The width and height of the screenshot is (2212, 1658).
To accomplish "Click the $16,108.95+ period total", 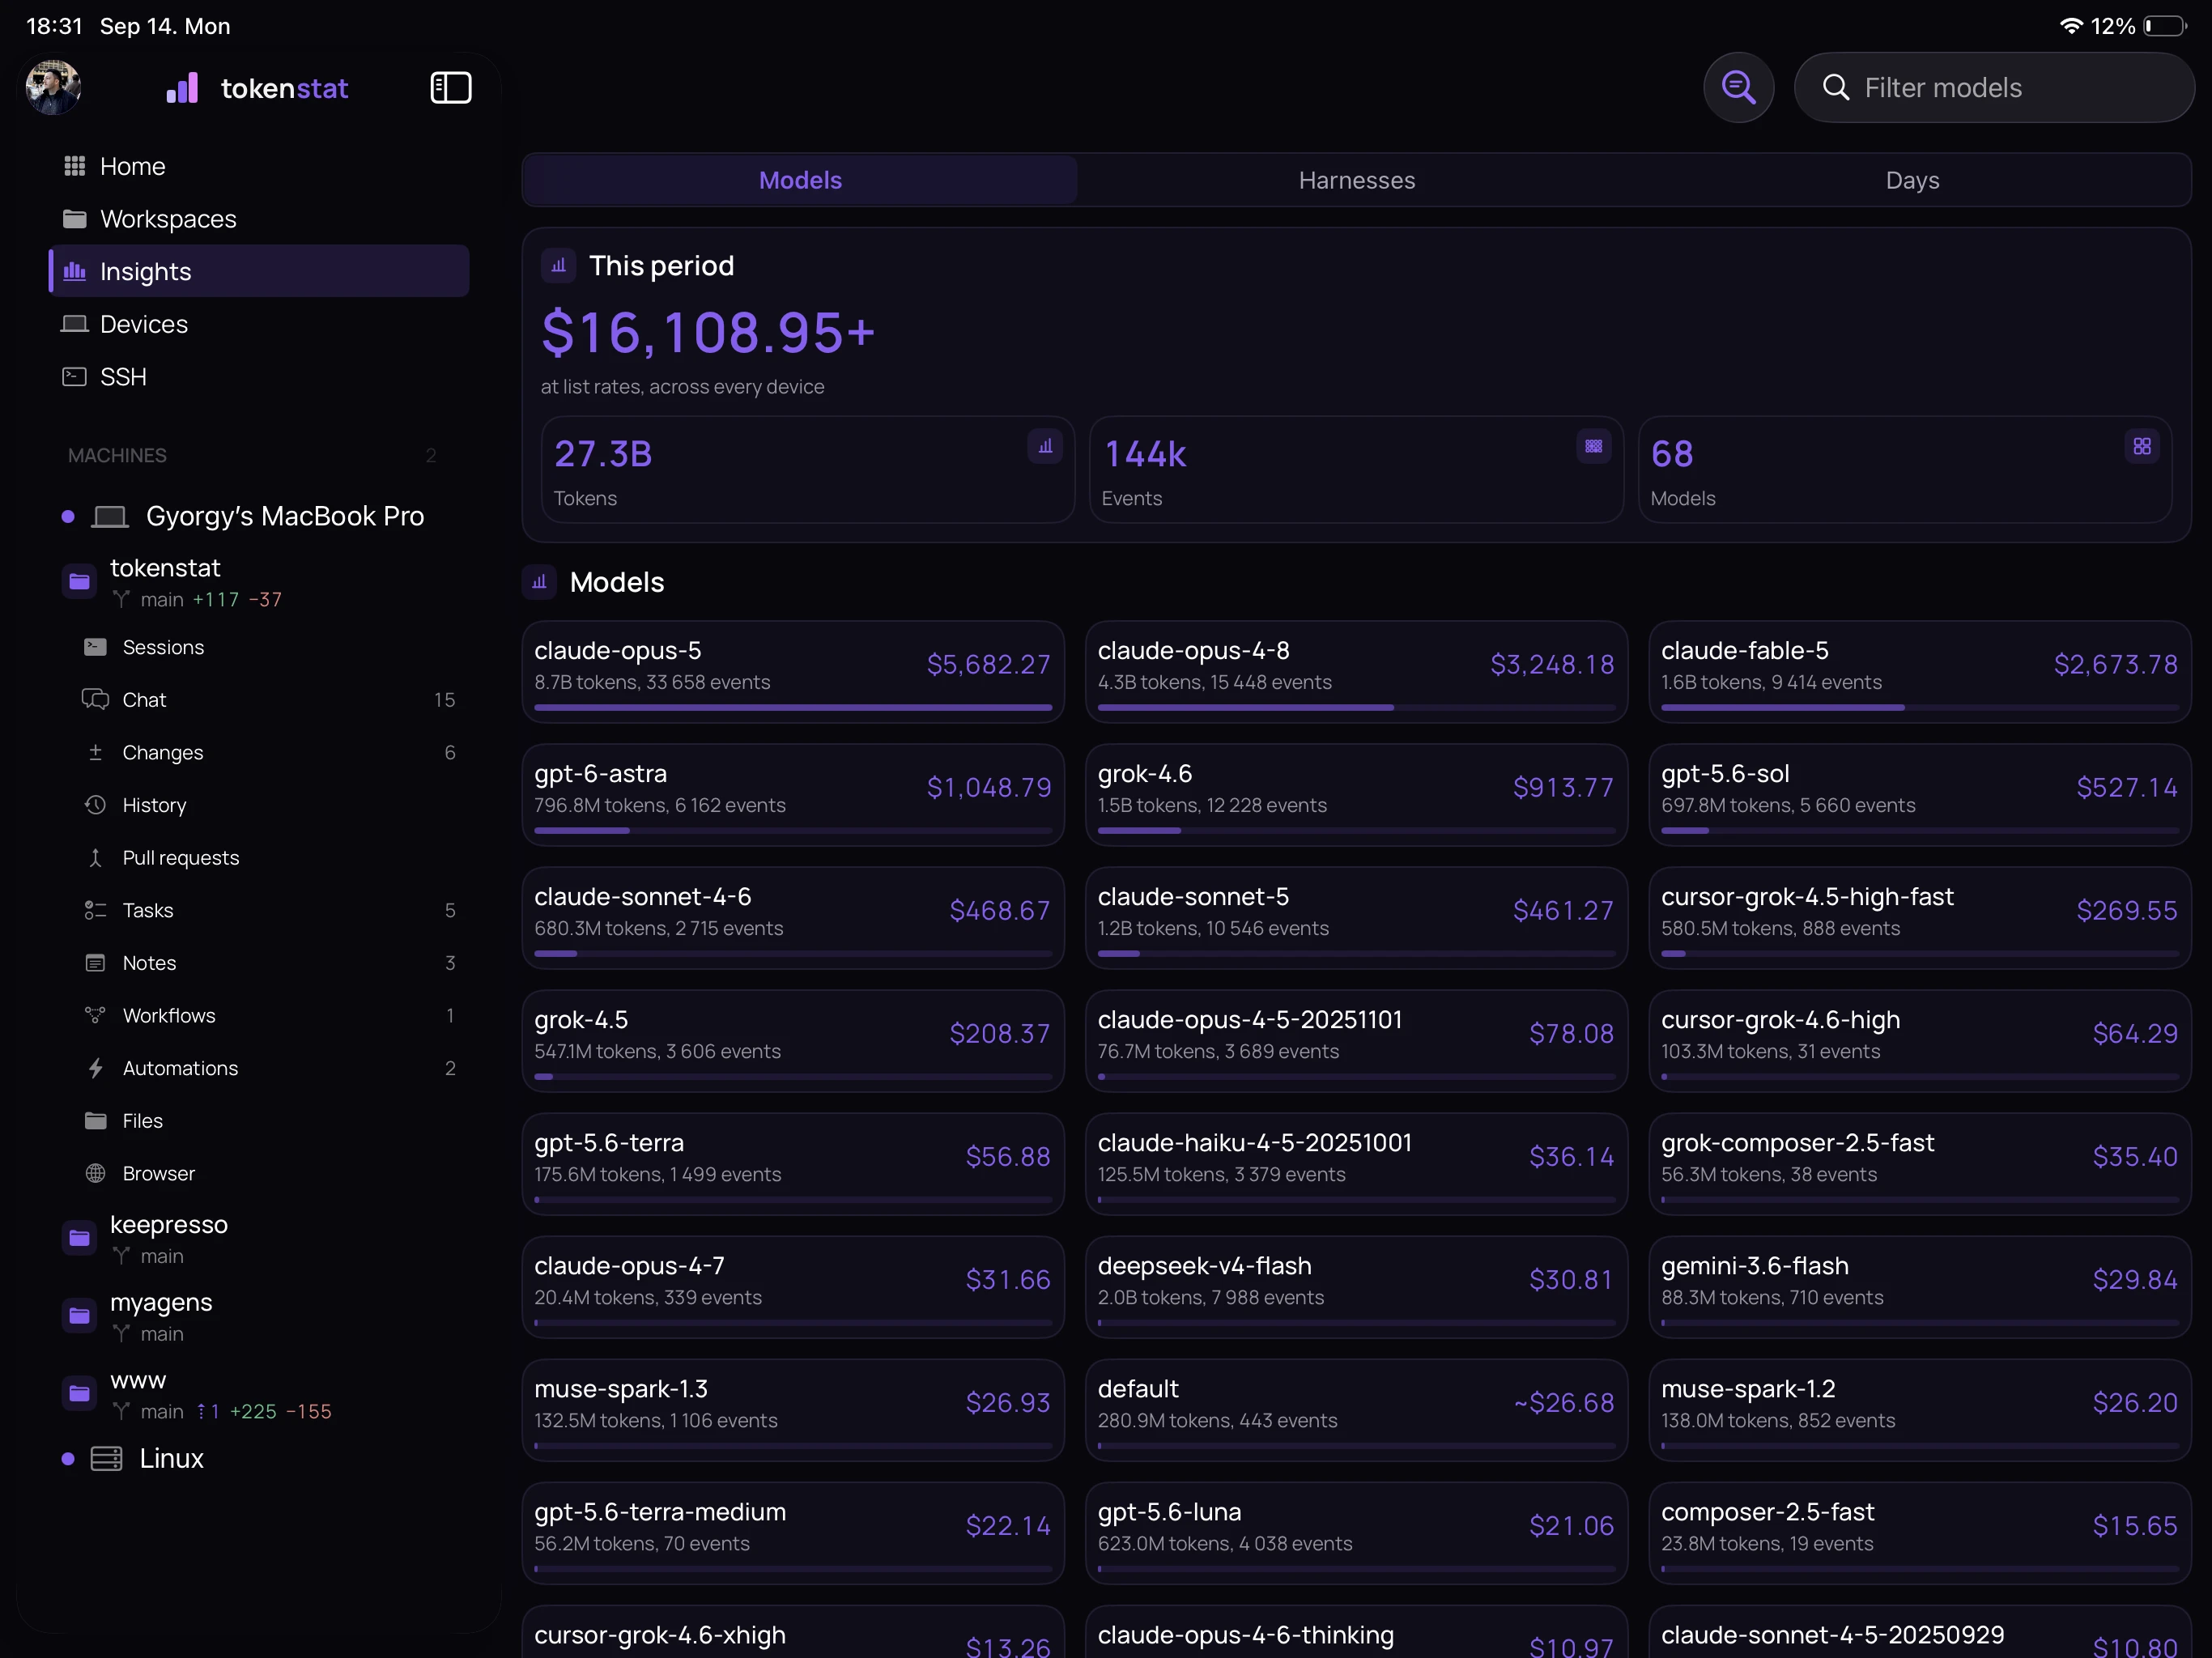I will (708, 333).
